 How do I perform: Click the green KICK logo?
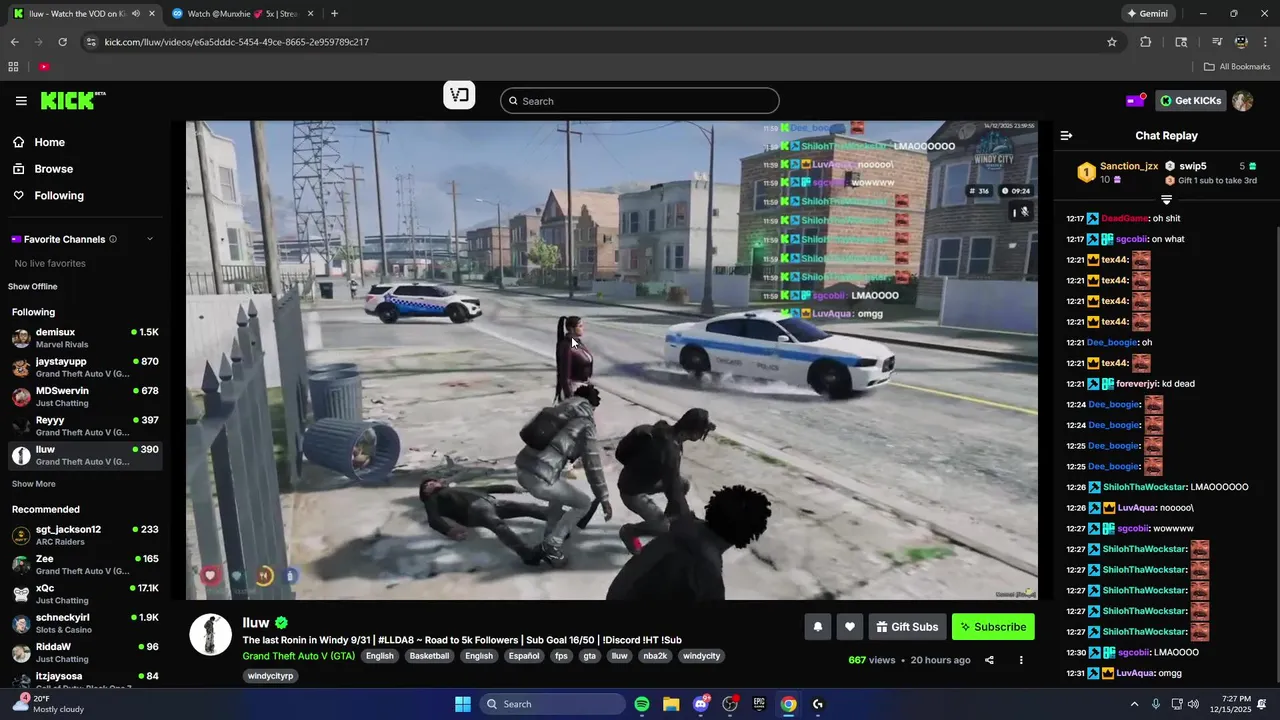(72, 100)
